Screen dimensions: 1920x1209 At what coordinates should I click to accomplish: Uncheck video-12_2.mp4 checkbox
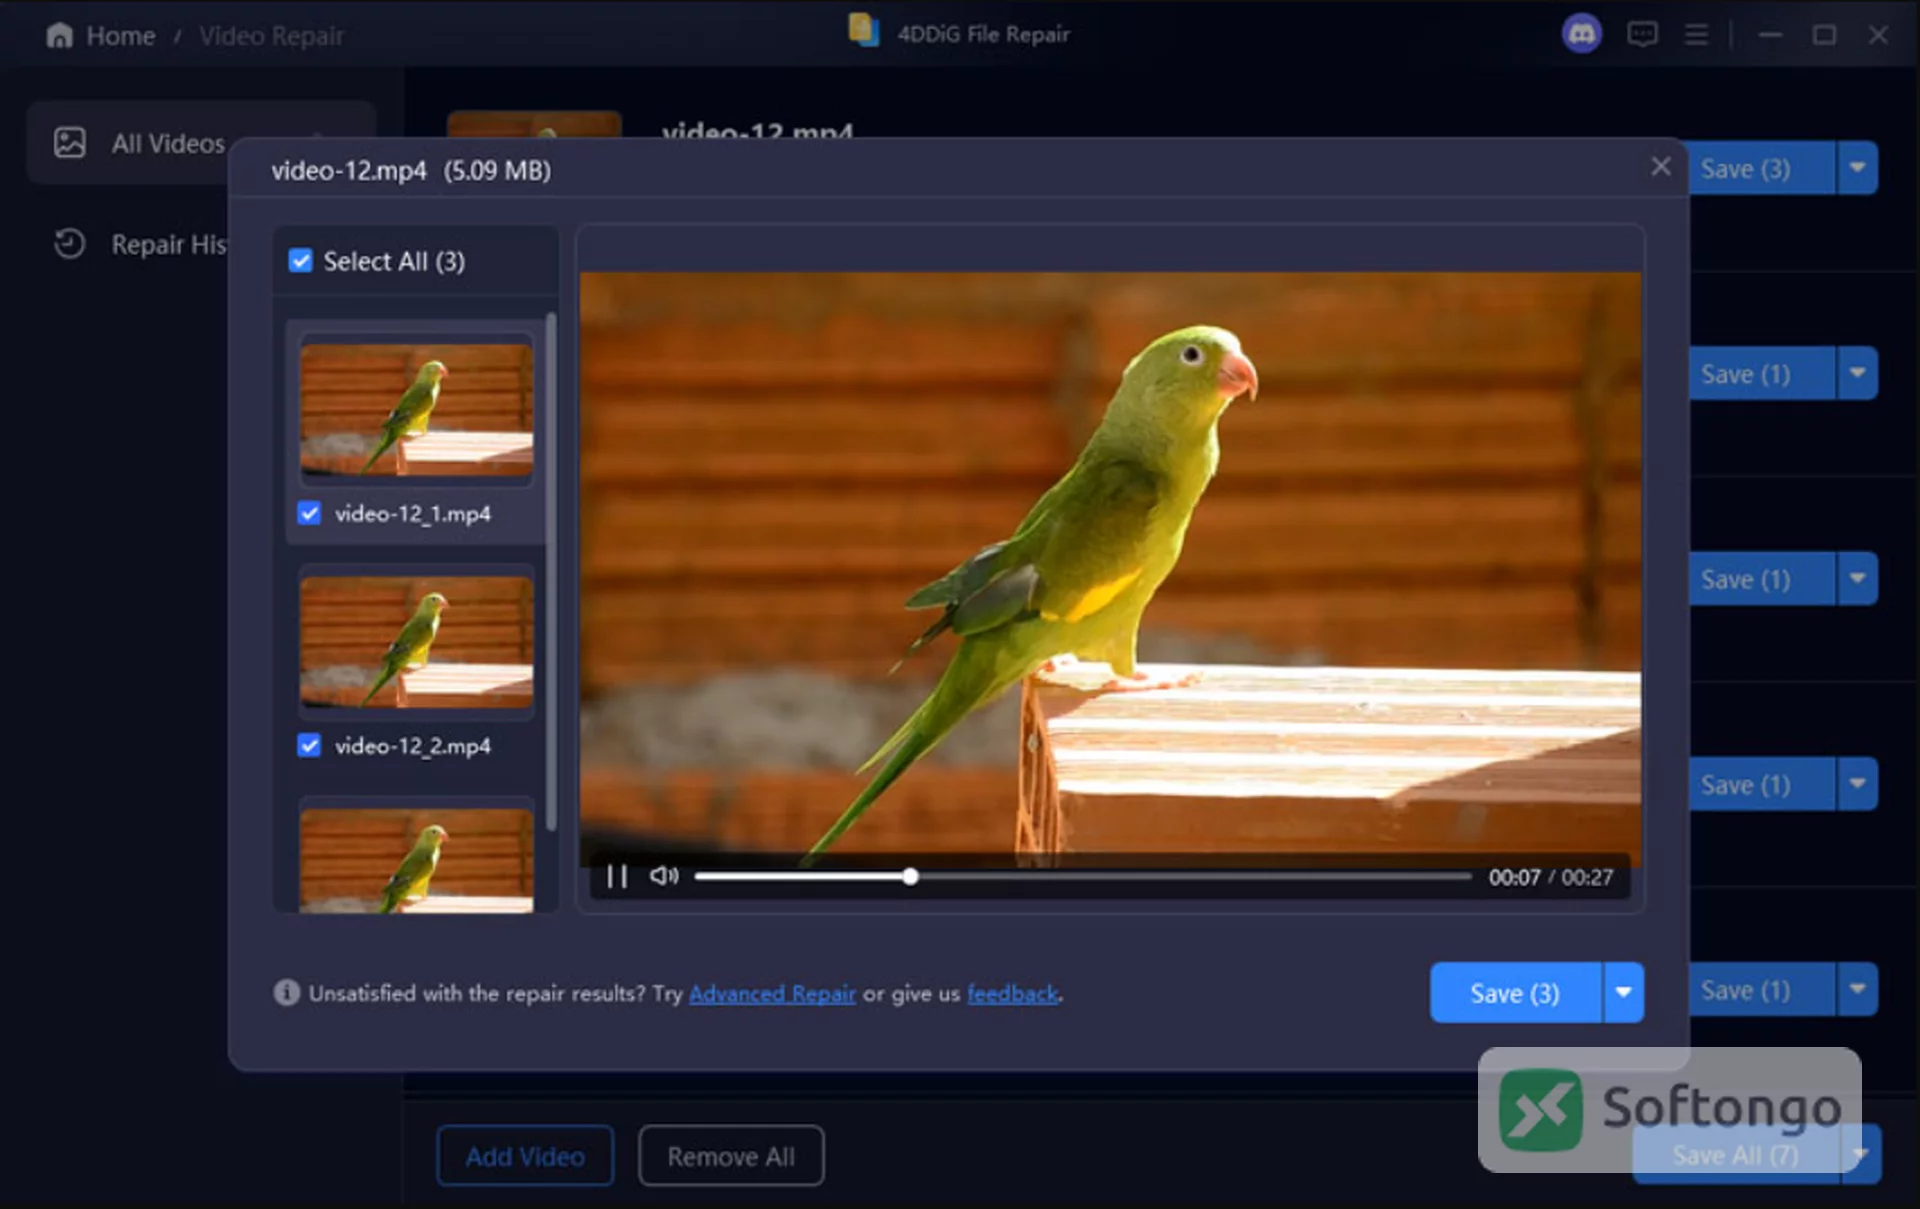point(309,746)
